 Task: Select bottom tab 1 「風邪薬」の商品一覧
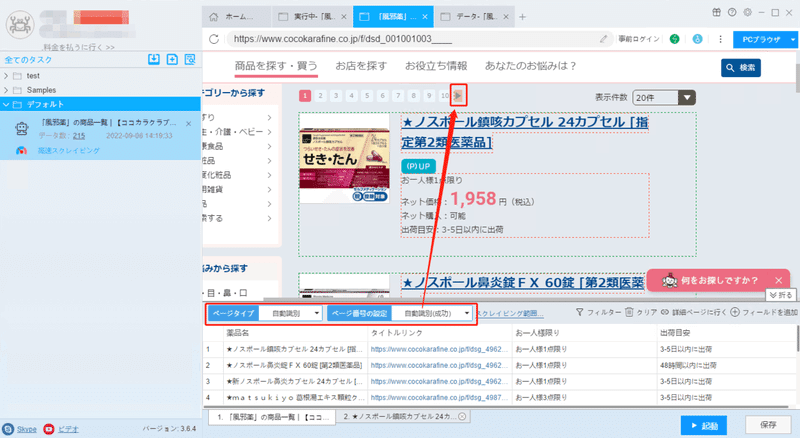pyautogui.click(x=272, y=417)
